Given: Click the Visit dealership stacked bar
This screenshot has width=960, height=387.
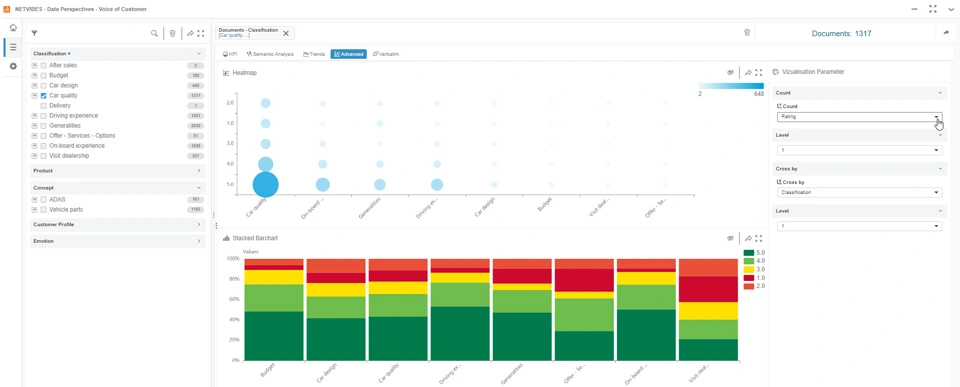Looking at the screenshot, I should click(x=708, y=309).
